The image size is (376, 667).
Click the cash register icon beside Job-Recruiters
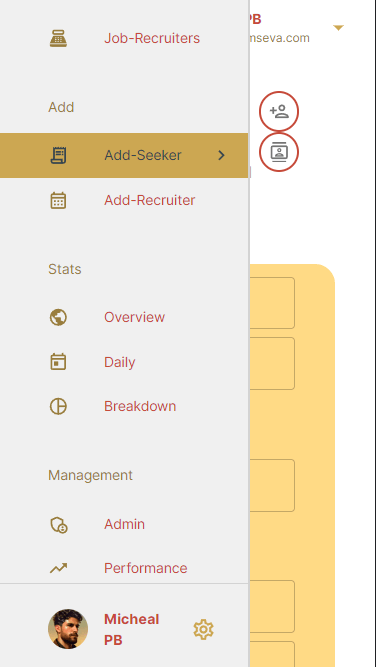pos(58,38)
